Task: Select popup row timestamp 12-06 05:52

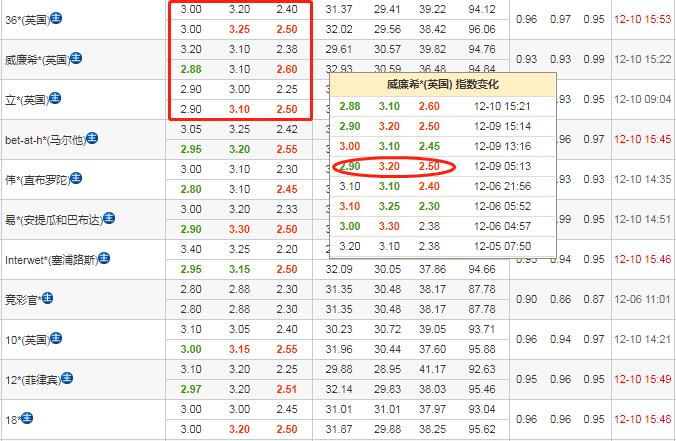Action: click(x=502, y=206)
